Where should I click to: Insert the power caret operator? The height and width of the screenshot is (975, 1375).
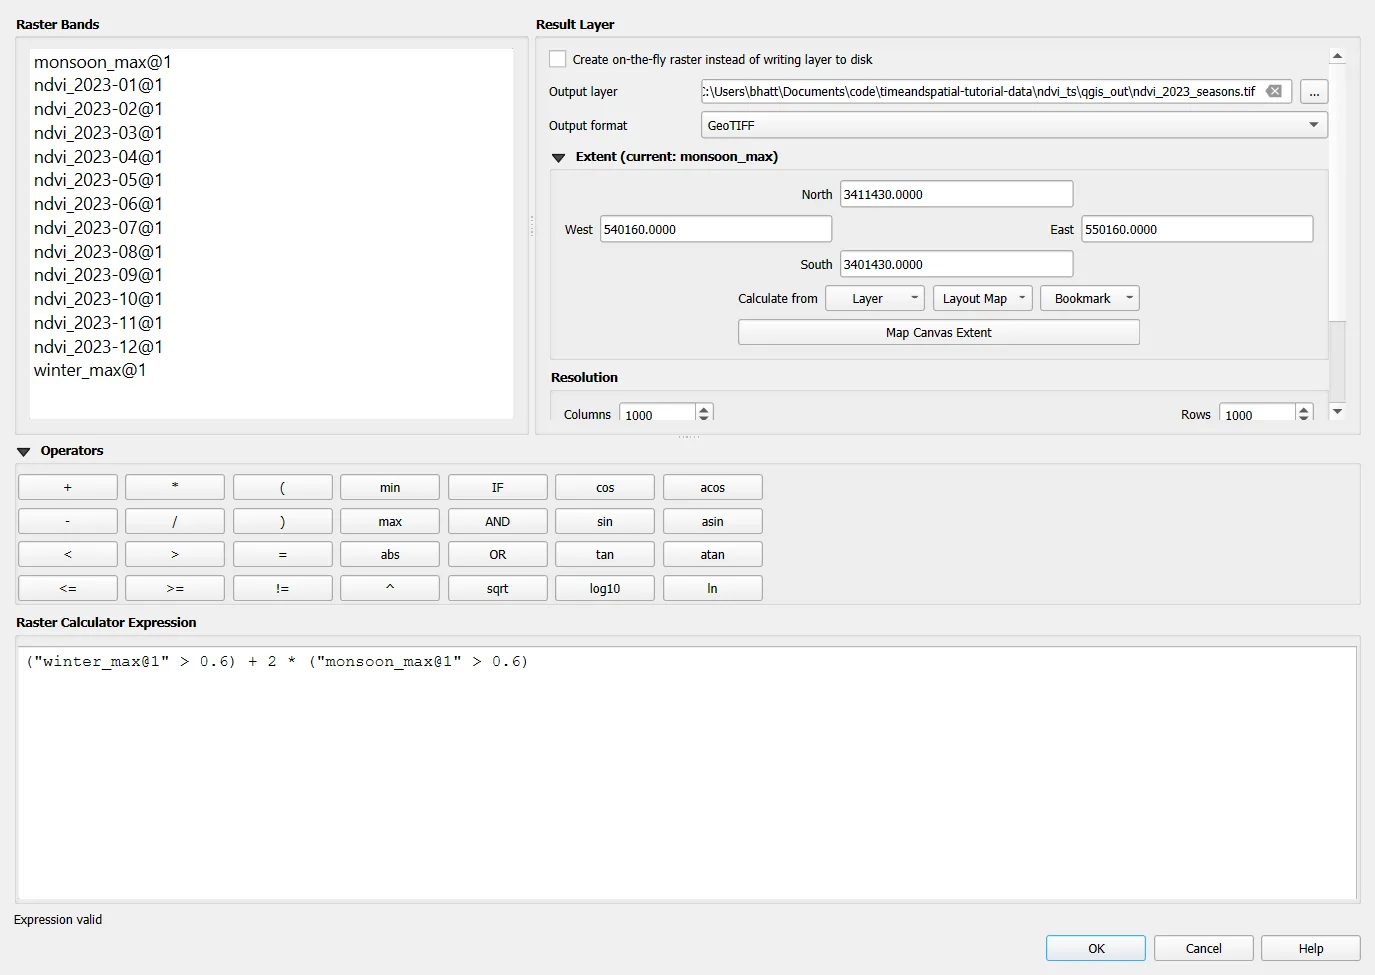[390, 588]
